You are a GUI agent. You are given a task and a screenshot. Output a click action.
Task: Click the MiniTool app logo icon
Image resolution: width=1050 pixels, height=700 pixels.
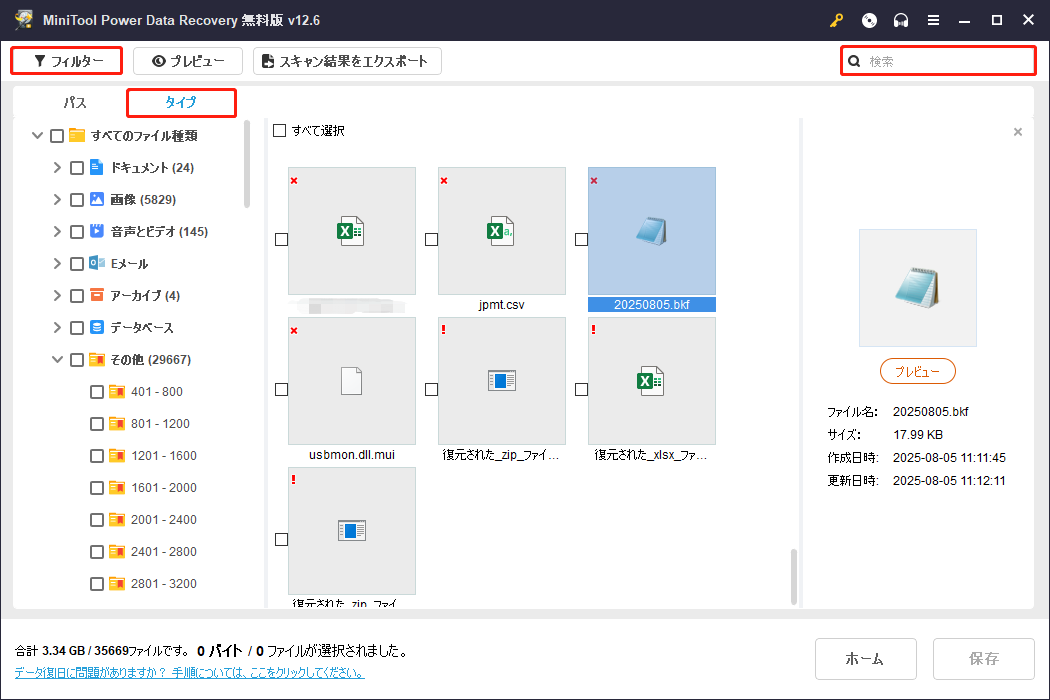[x=24, y=19]
